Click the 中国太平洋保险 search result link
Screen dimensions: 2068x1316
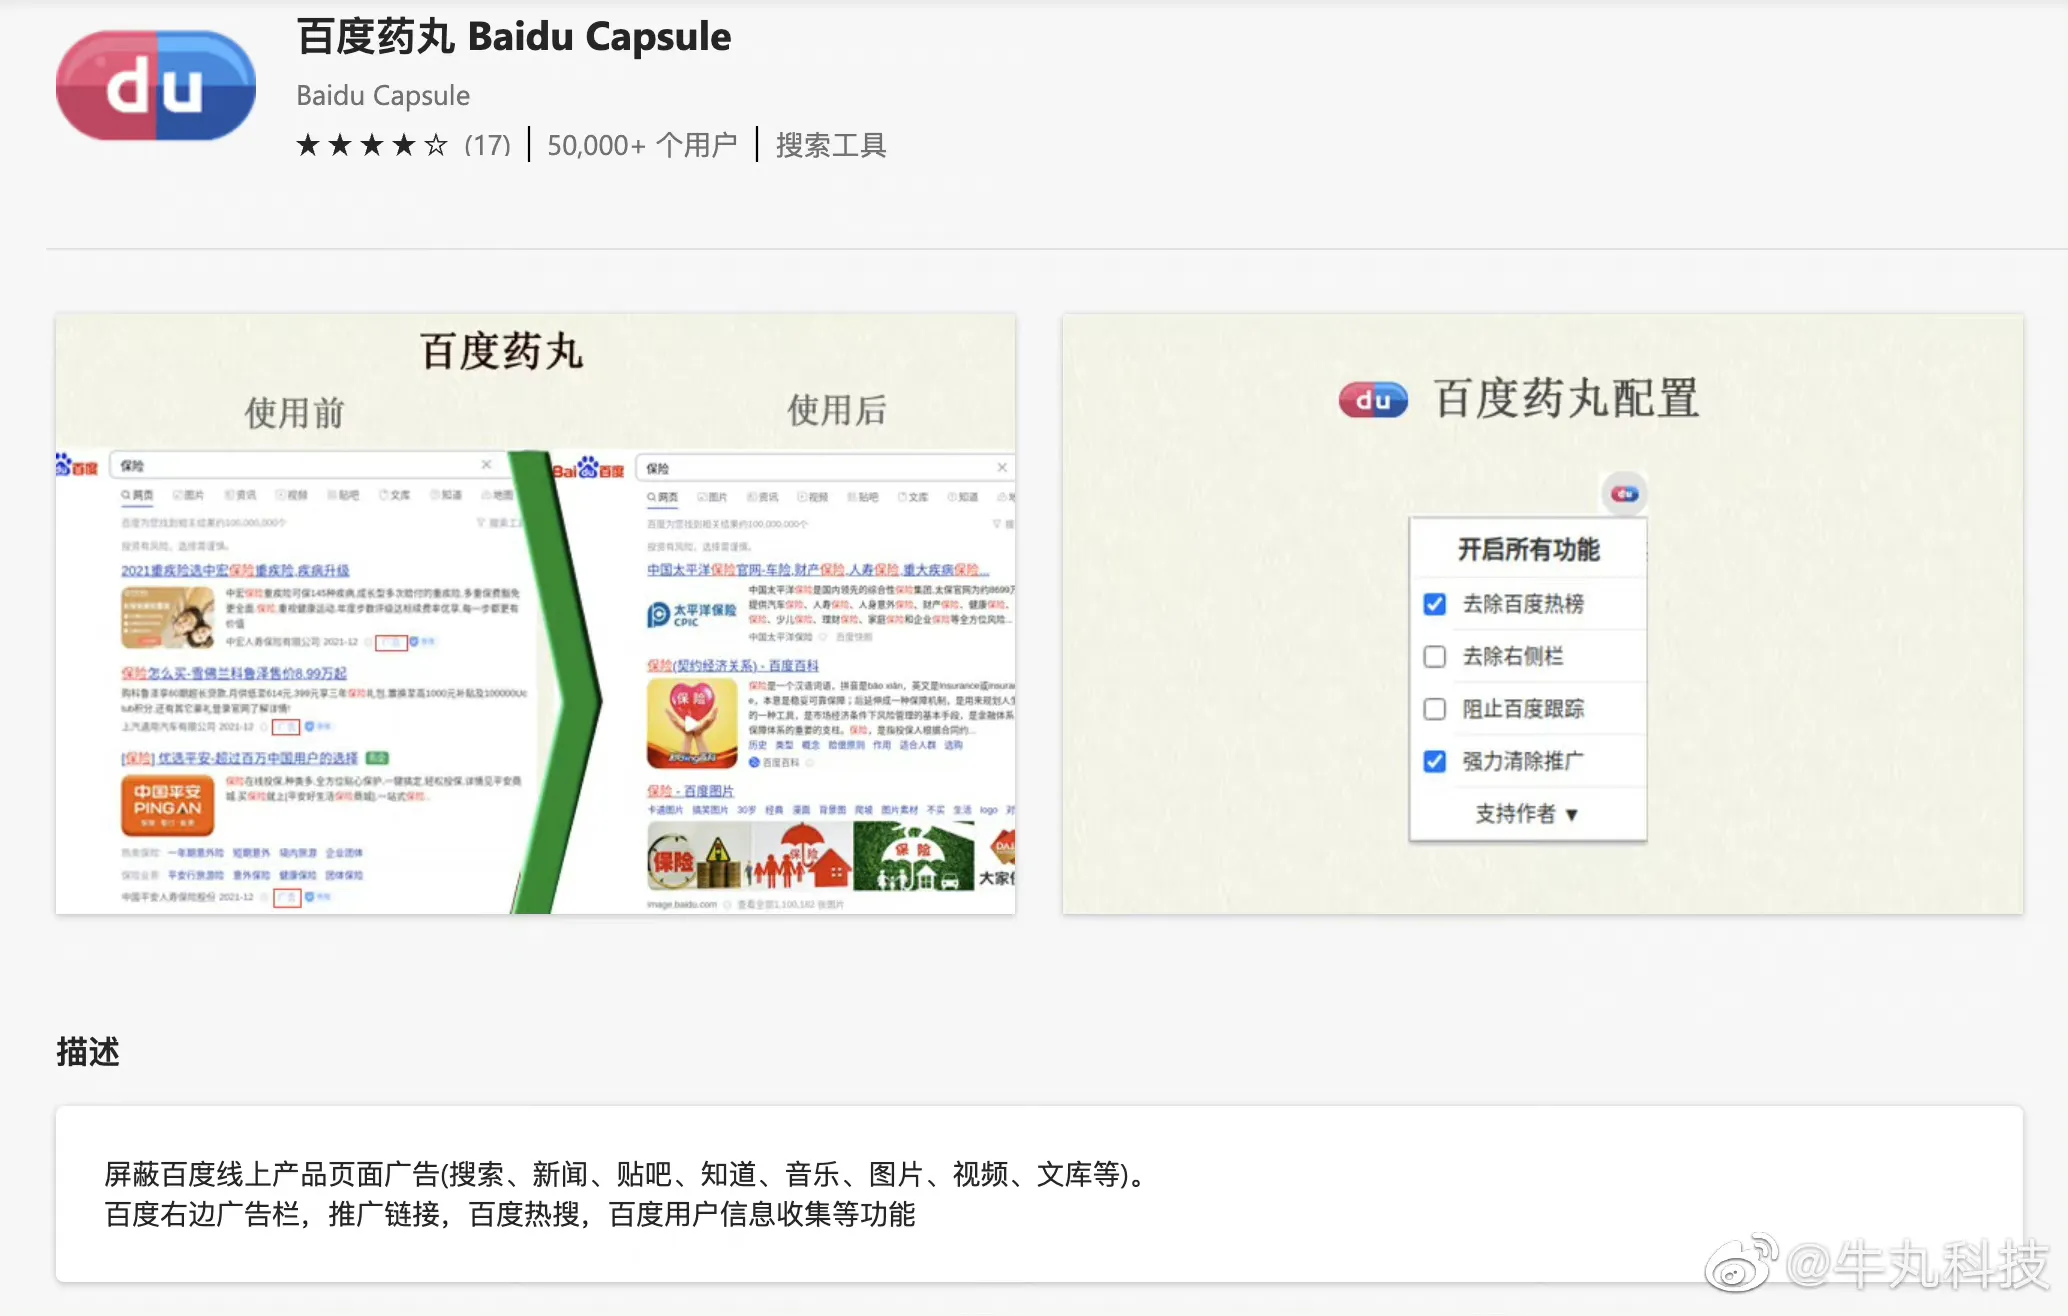(x=816, y=569)
